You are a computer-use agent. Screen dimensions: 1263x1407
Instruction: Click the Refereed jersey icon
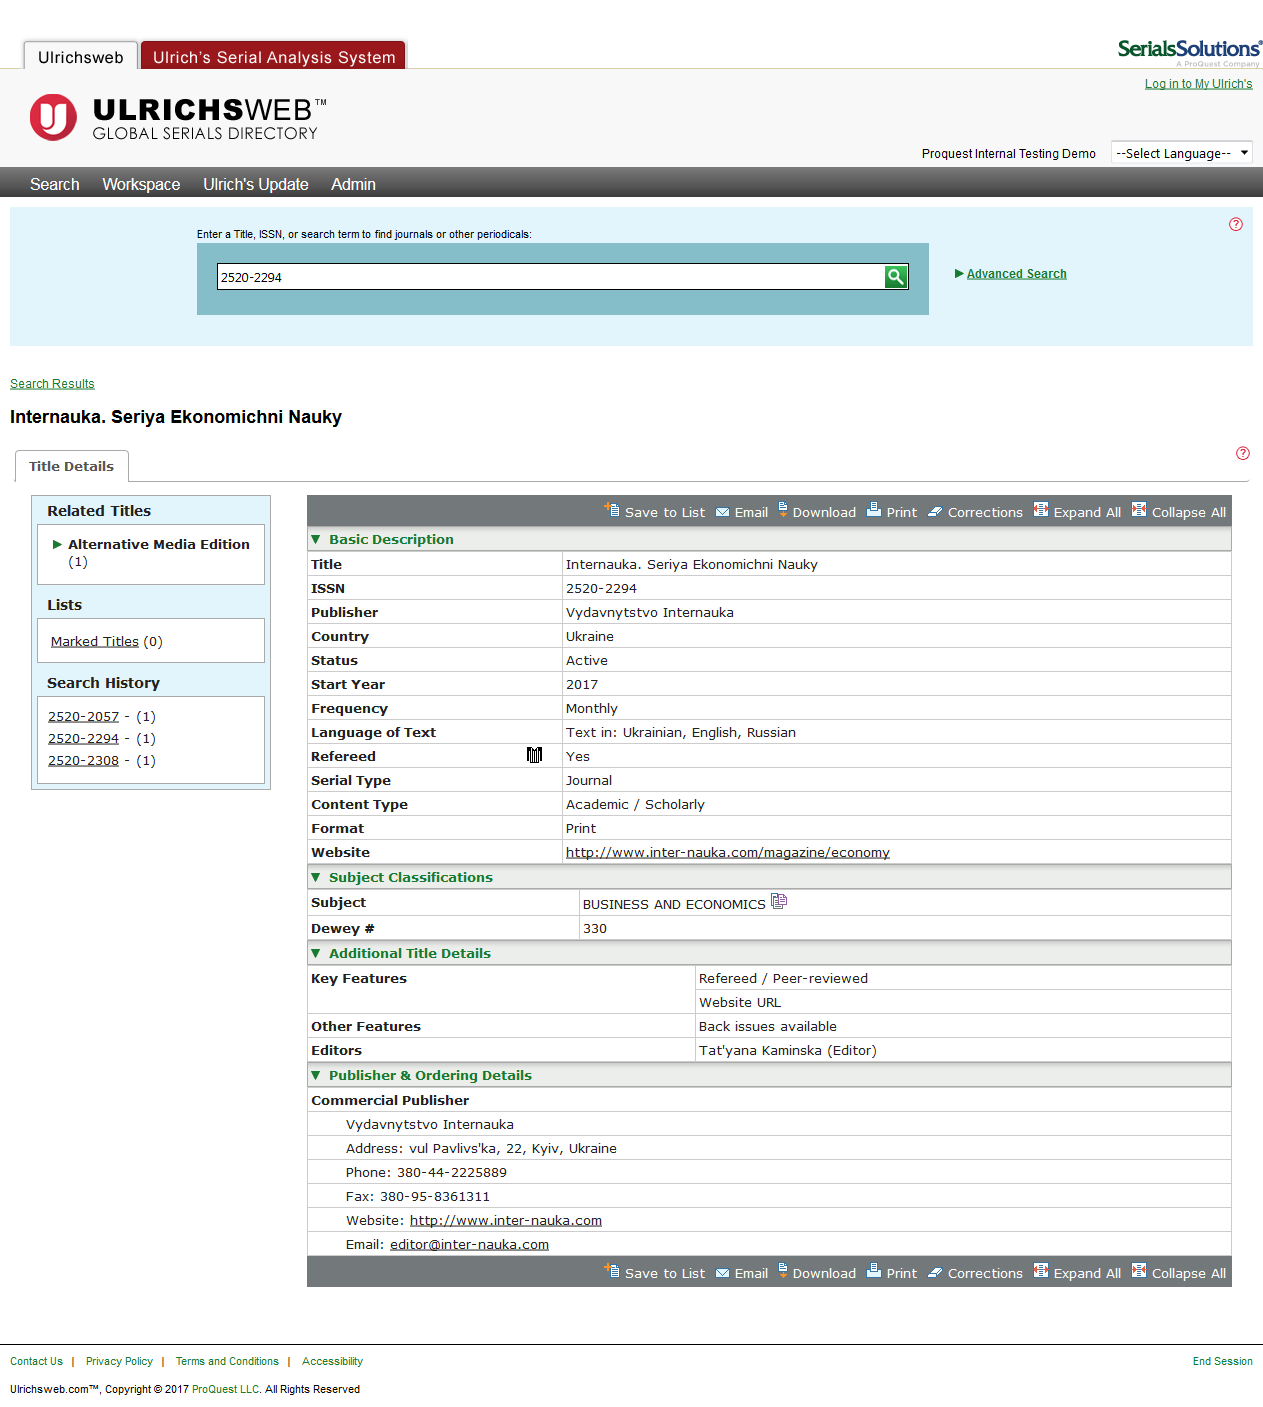tap(535, 755)
